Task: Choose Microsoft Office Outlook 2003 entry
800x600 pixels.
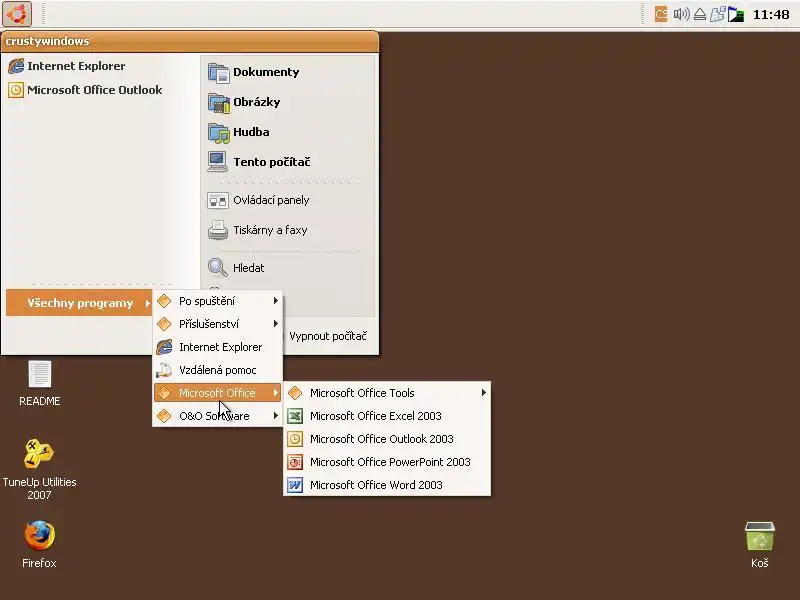Action: (x=387, y=439)
